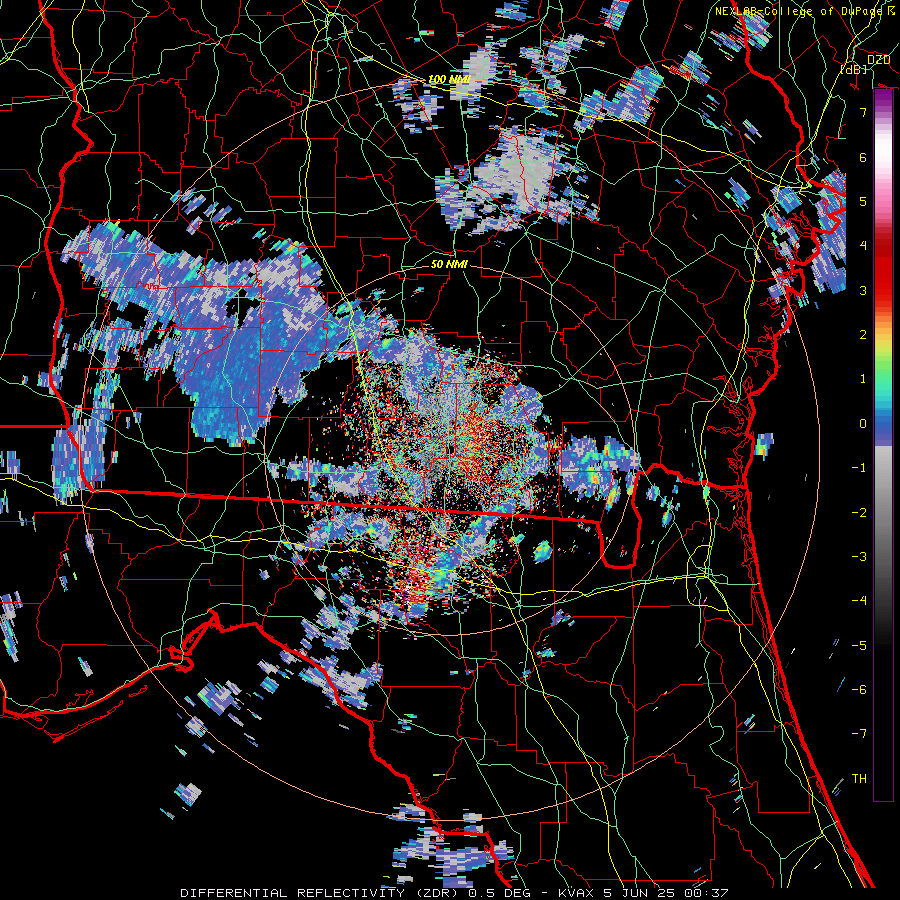This screenshot has width=900, height=900.
Task: Click the "-4" value on the color scale
Action: (859, 601)
